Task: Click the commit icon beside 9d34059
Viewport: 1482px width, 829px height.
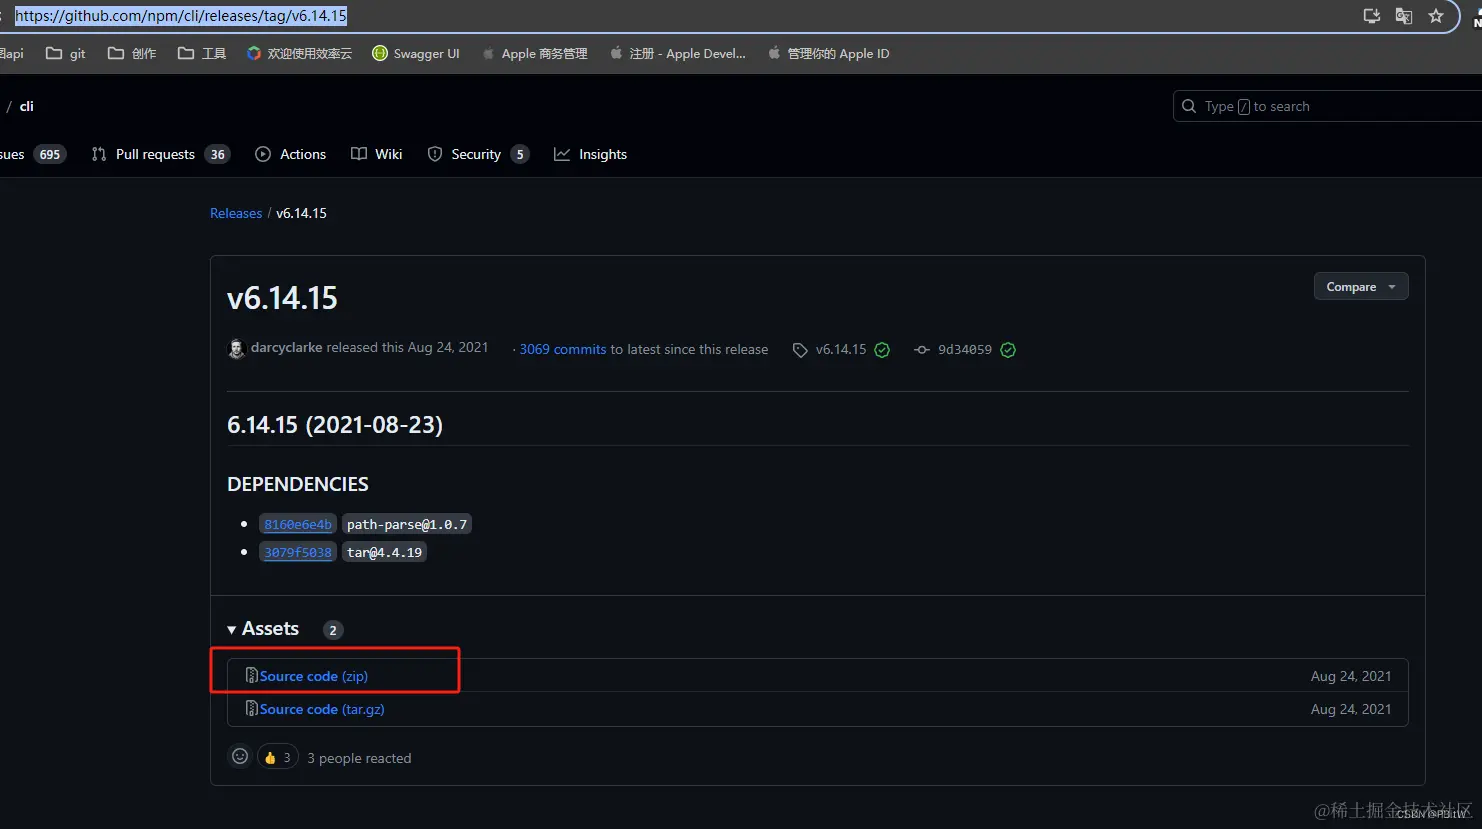Action: click(x=922, y=350)
